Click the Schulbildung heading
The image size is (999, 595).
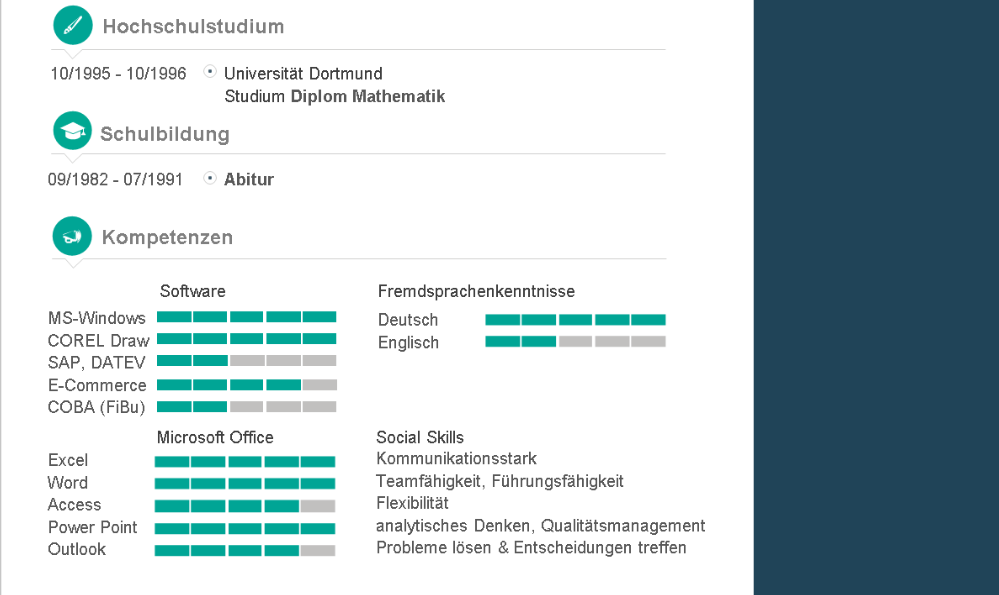pos(165,134)
